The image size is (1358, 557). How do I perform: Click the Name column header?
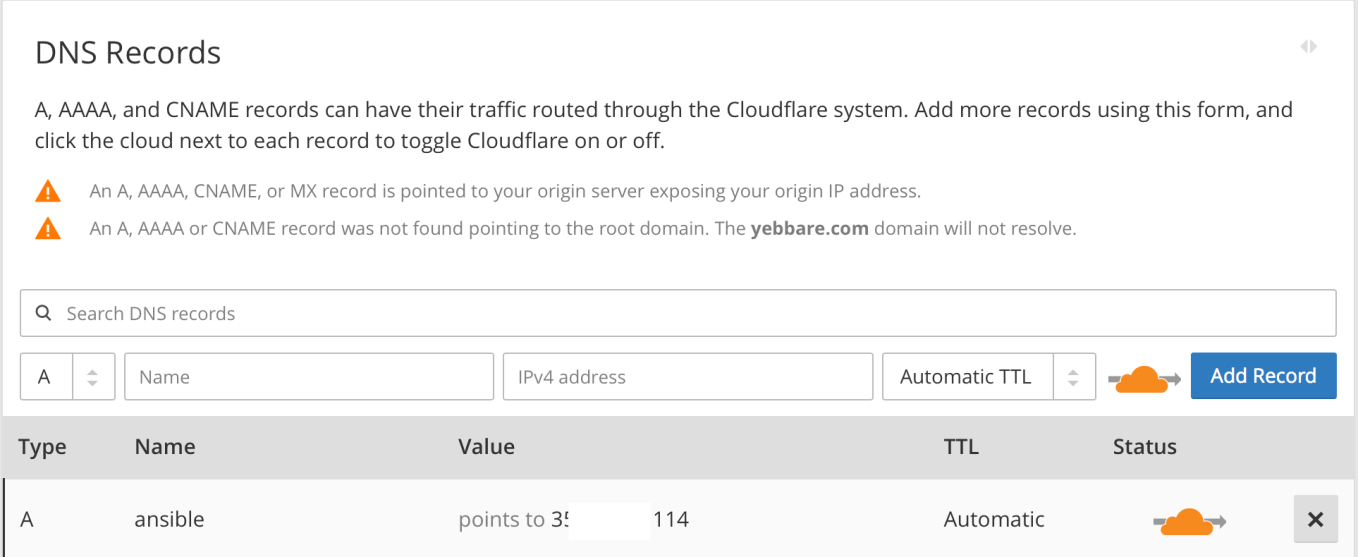[165, 447]
